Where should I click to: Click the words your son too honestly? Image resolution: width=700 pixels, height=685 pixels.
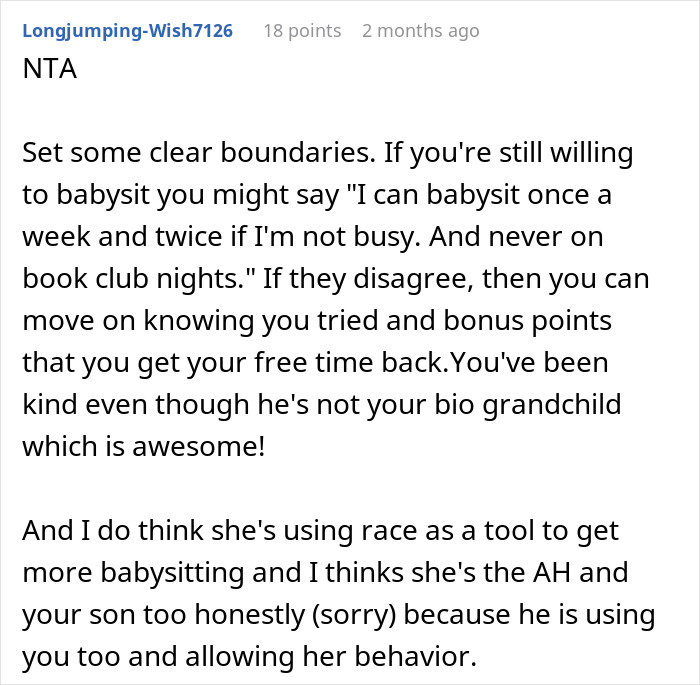(x=163, y=615)
